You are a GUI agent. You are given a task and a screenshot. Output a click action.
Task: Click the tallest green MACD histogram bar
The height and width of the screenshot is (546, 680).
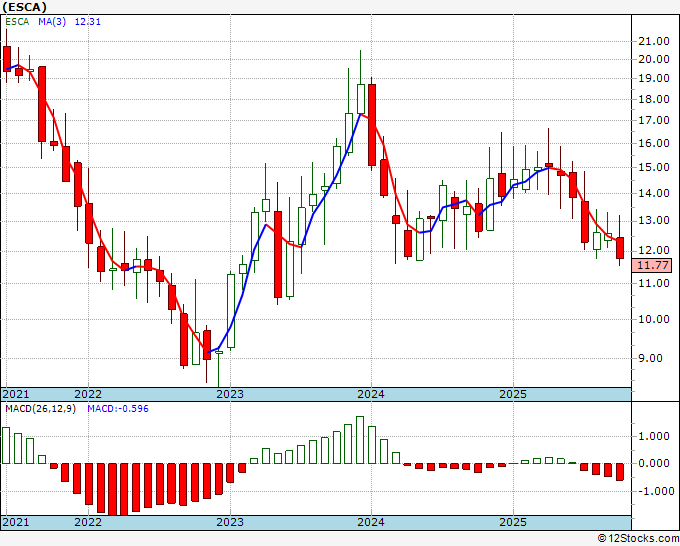pyautogui.click(x=360, y=440)
